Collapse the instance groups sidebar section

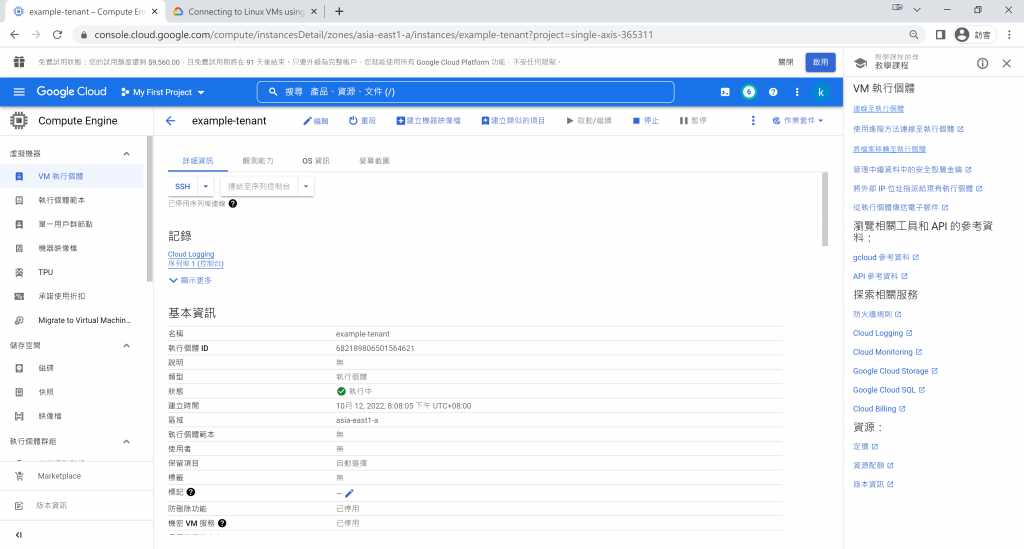127,441
